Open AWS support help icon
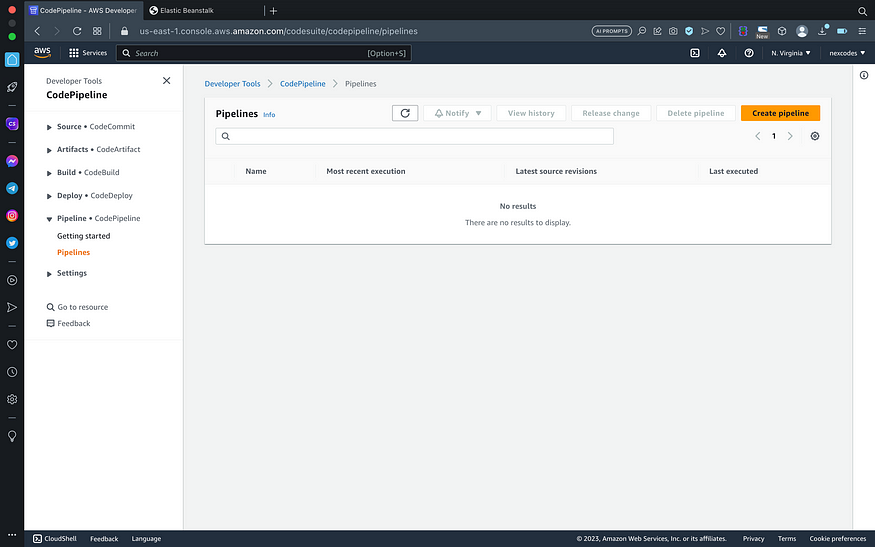This screenshot has width=875, height=547. click(749, 53)
